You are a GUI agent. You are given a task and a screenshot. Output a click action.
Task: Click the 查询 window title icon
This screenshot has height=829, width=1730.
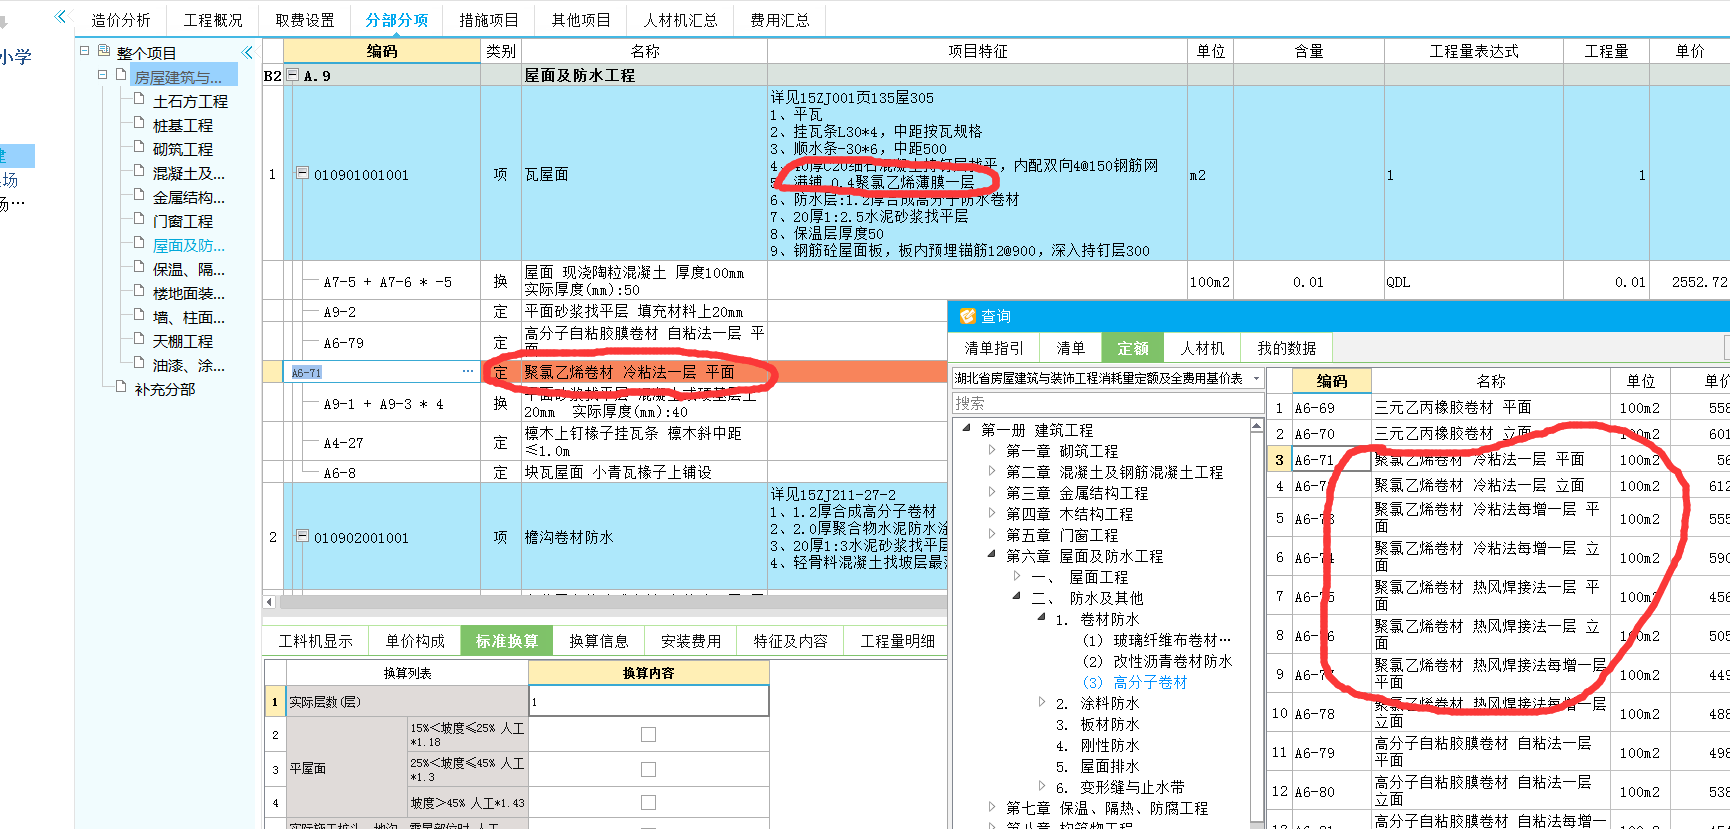coord(967,316)
